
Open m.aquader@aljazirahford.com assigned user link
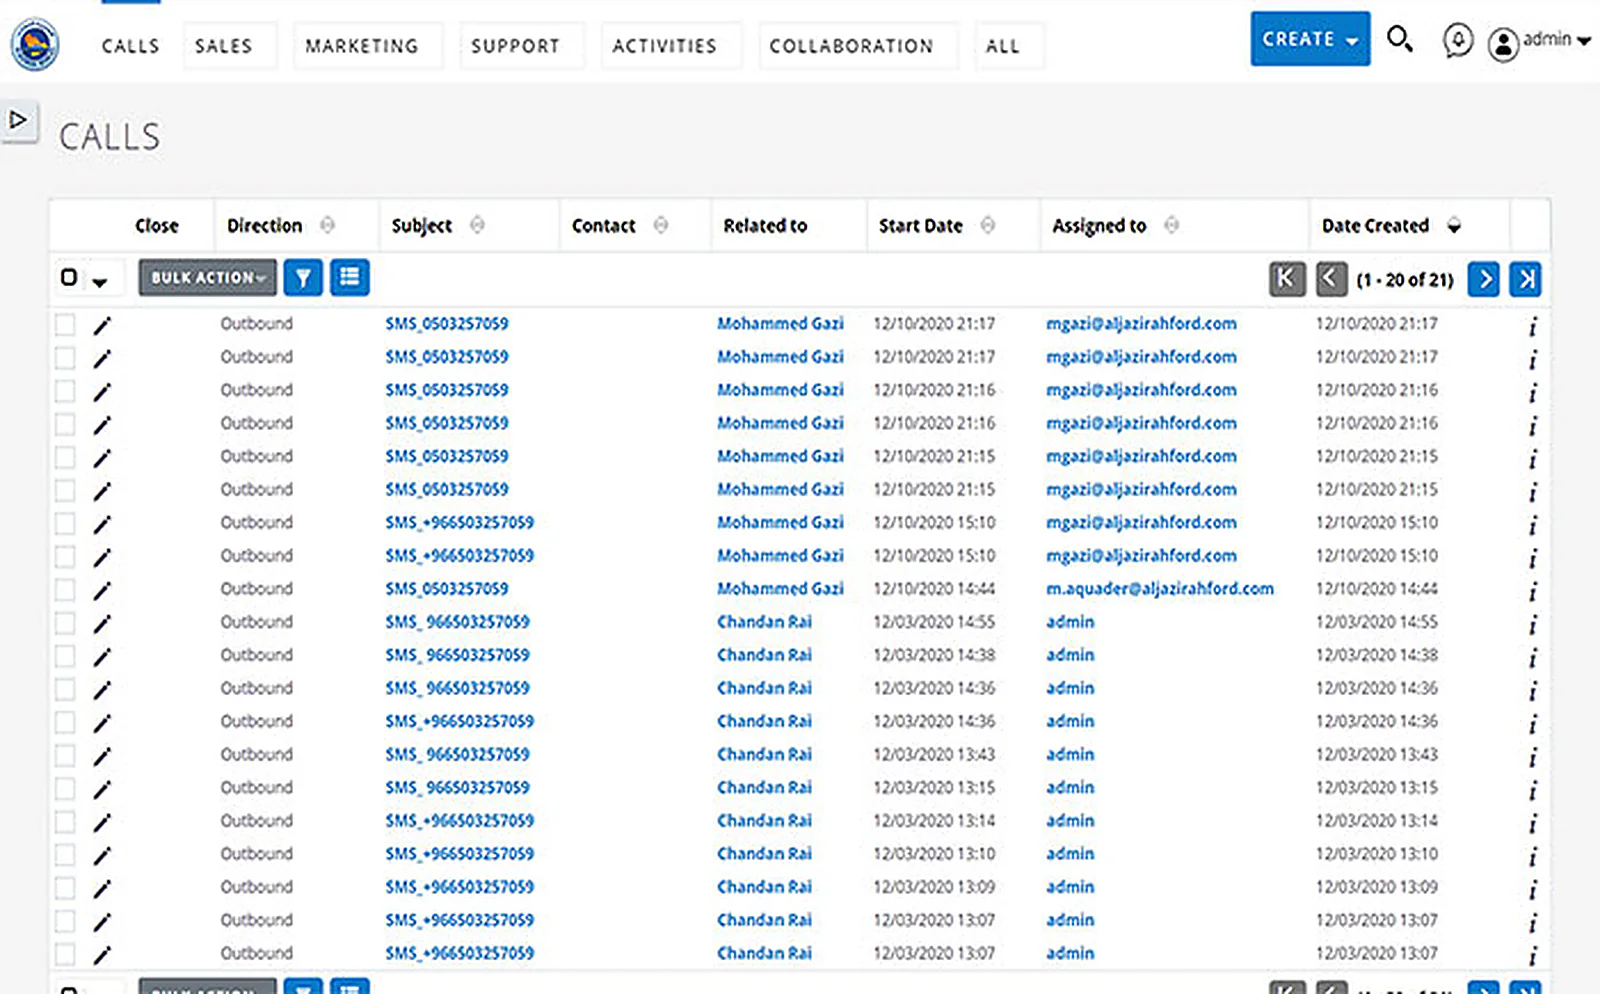coord(1160,589)
